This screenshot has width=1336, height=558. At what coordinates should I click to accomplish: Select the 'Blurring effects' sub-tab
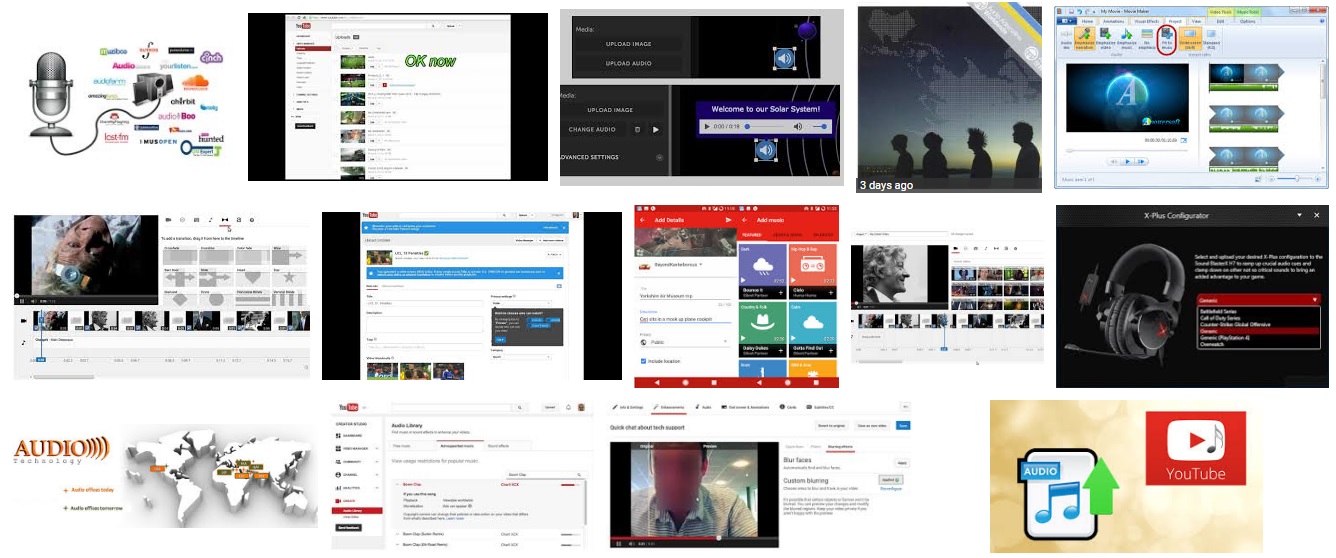click(840, 447)
